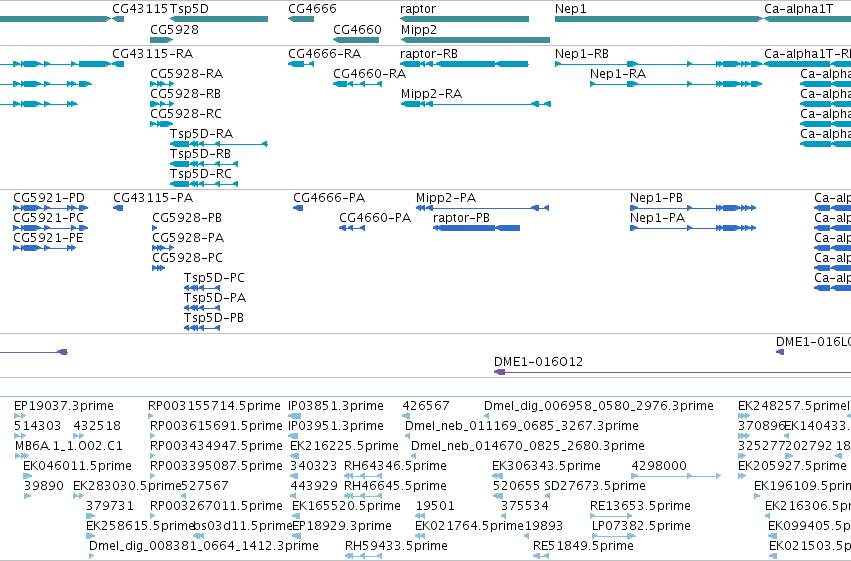Open the CG4666 gene label
Screen dimensions: 851x561
point(312,9)
